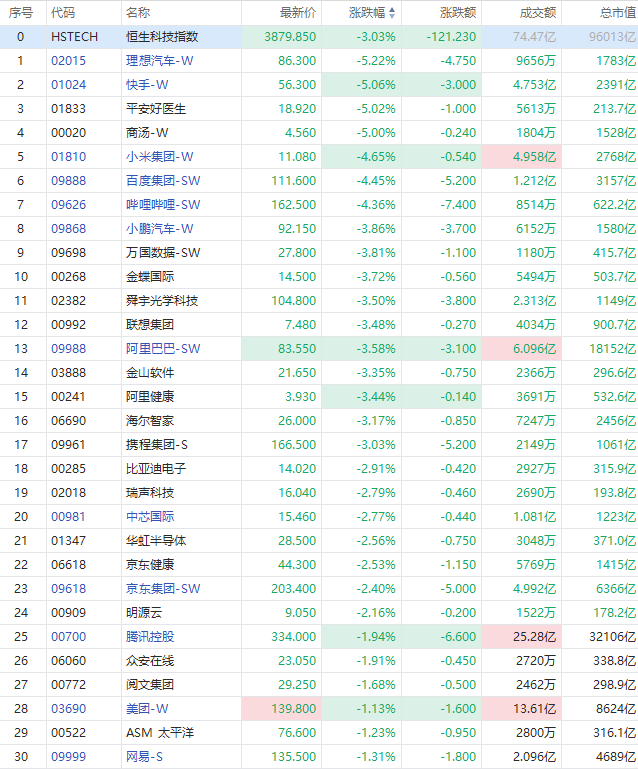
Task: Click stock code 09626
Action: pos(68,205)
